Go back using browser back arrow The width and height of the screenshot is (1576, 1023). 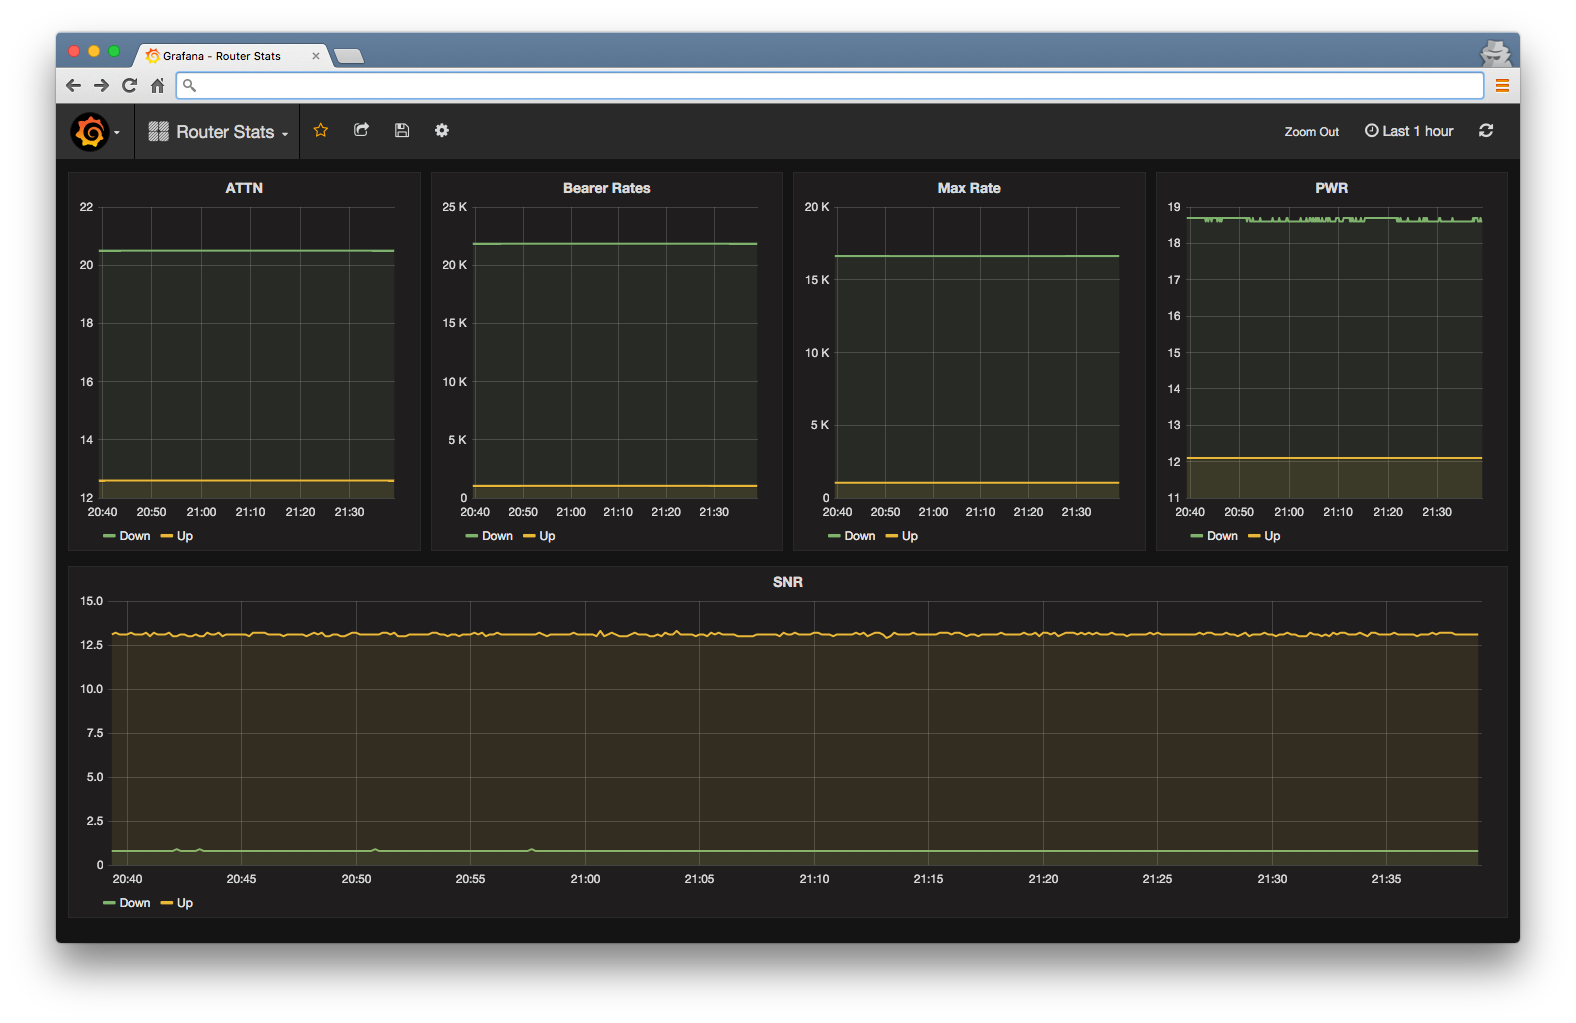coord(73,86)
